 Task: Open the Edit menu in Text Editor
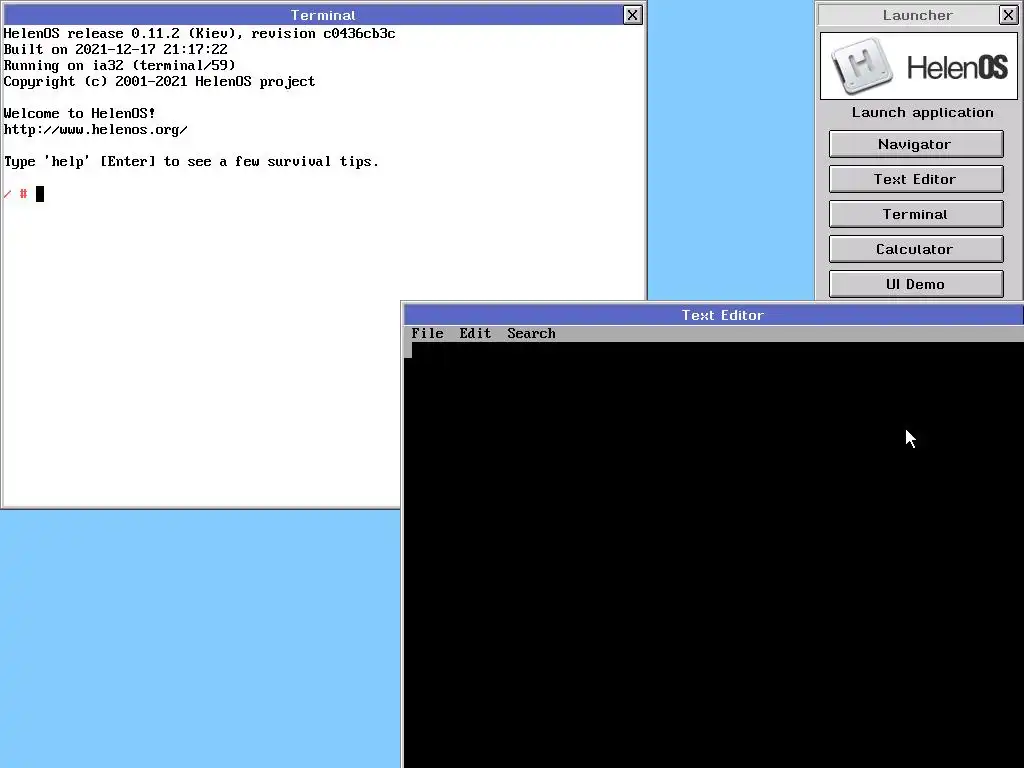[x=475, y=334]
